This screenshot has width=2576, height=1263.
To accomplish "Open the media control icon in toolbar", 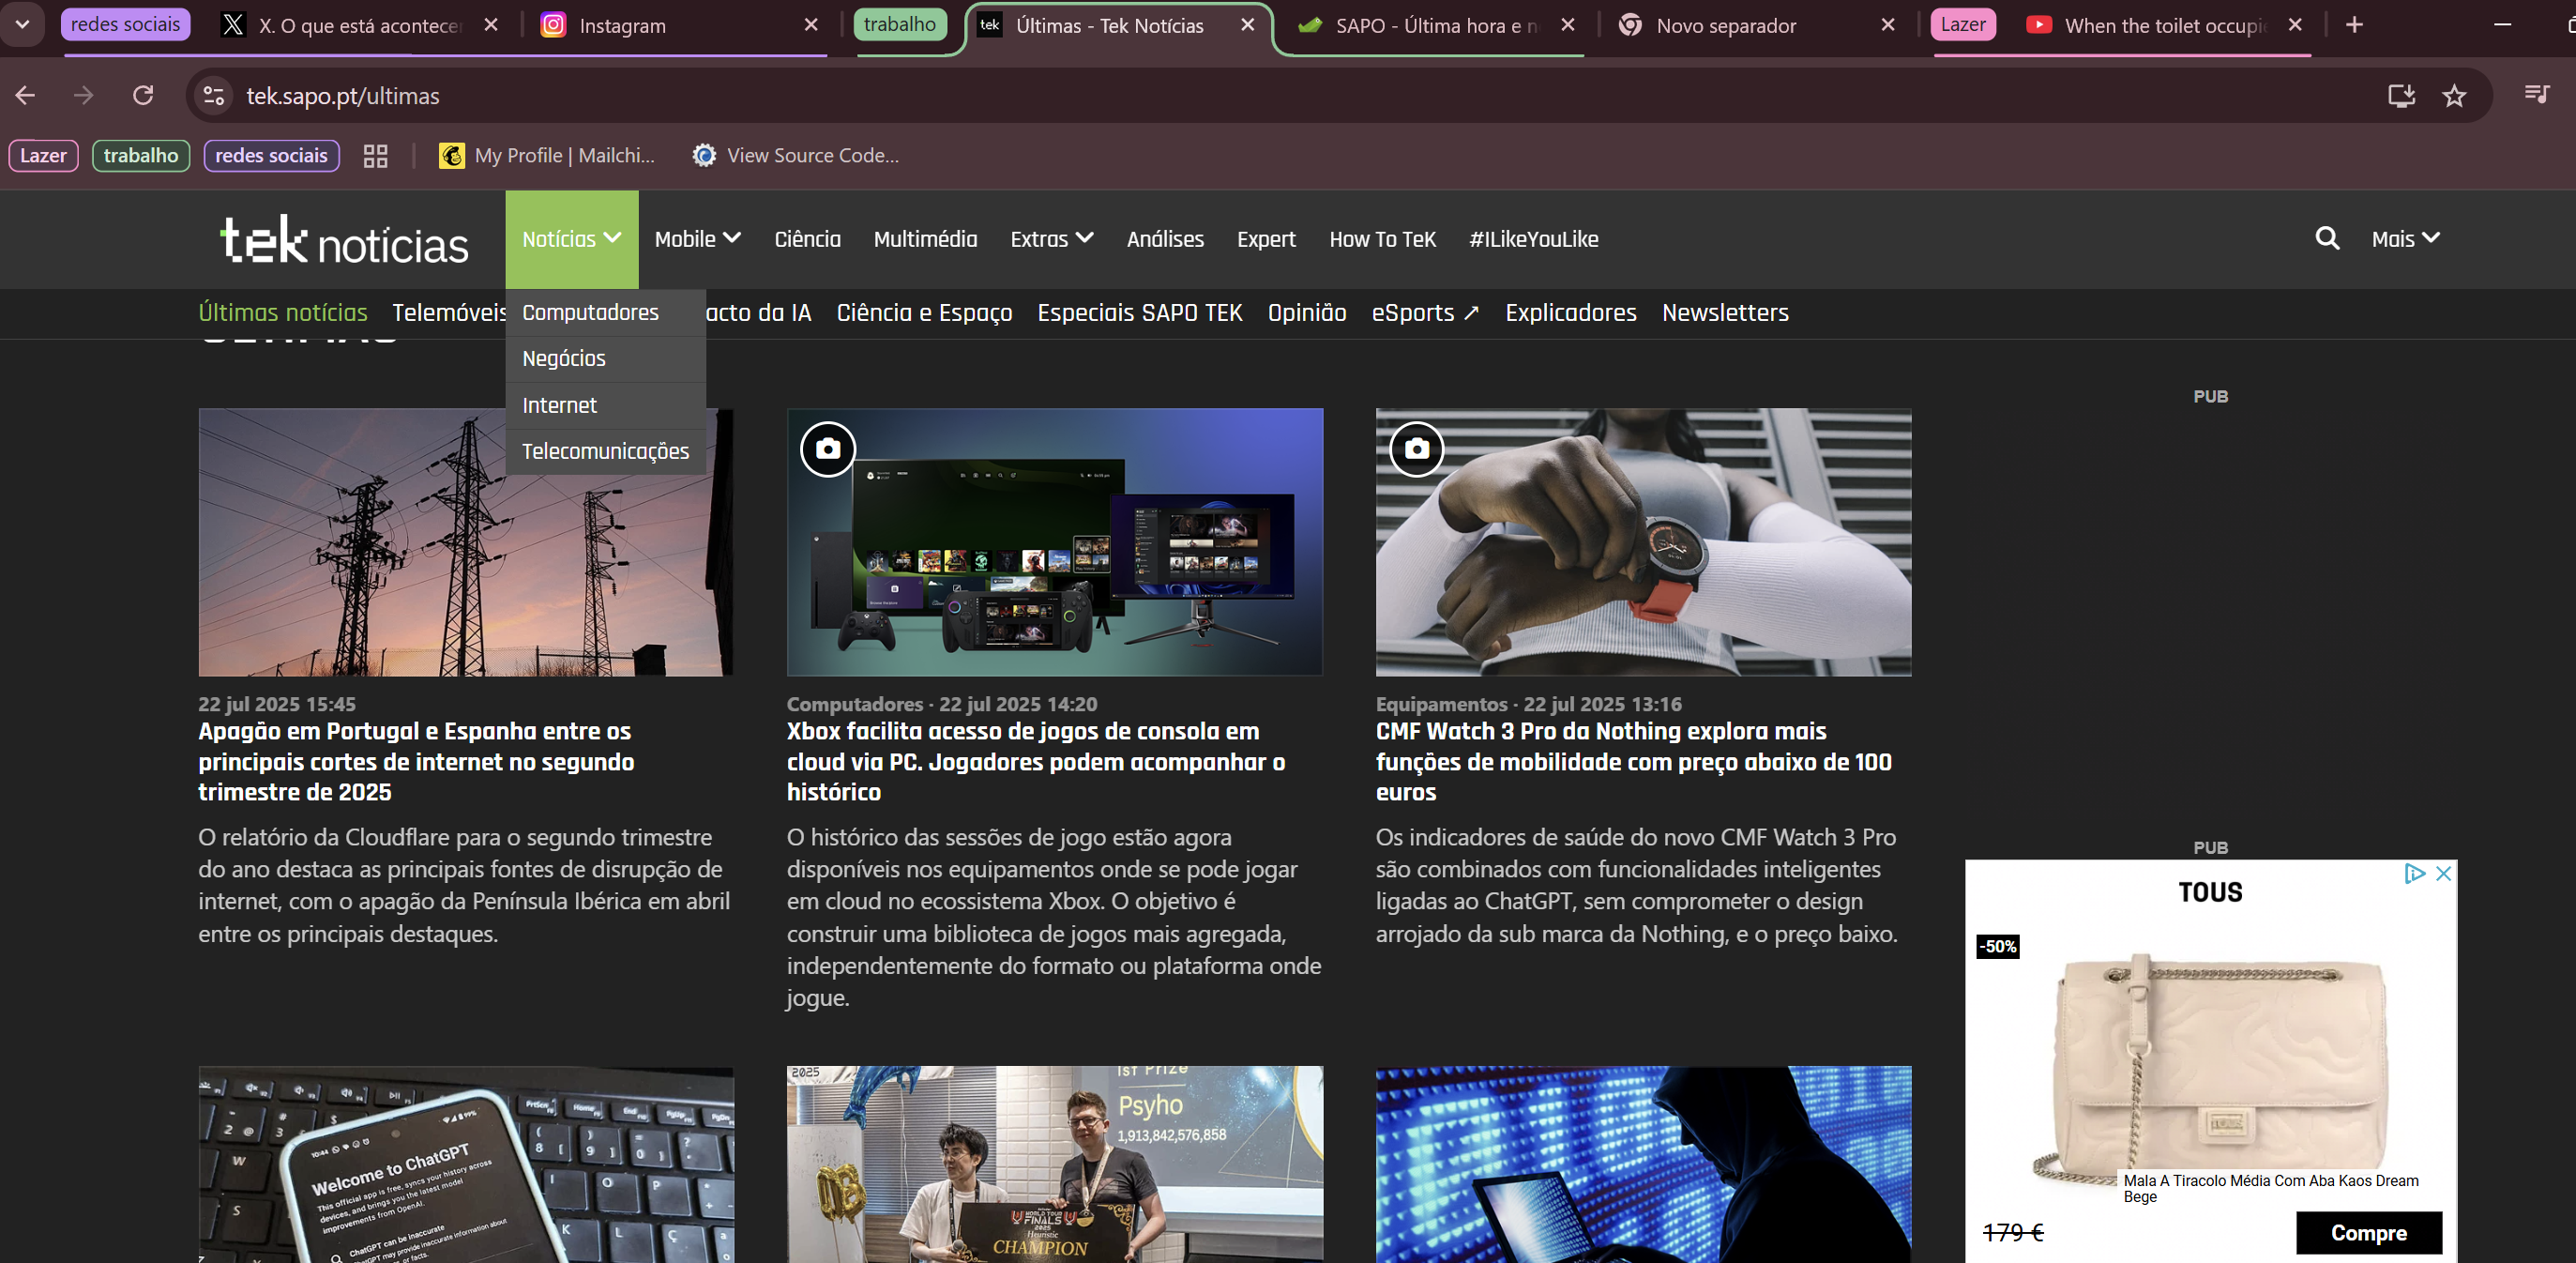I will [x=2536, y=94].
